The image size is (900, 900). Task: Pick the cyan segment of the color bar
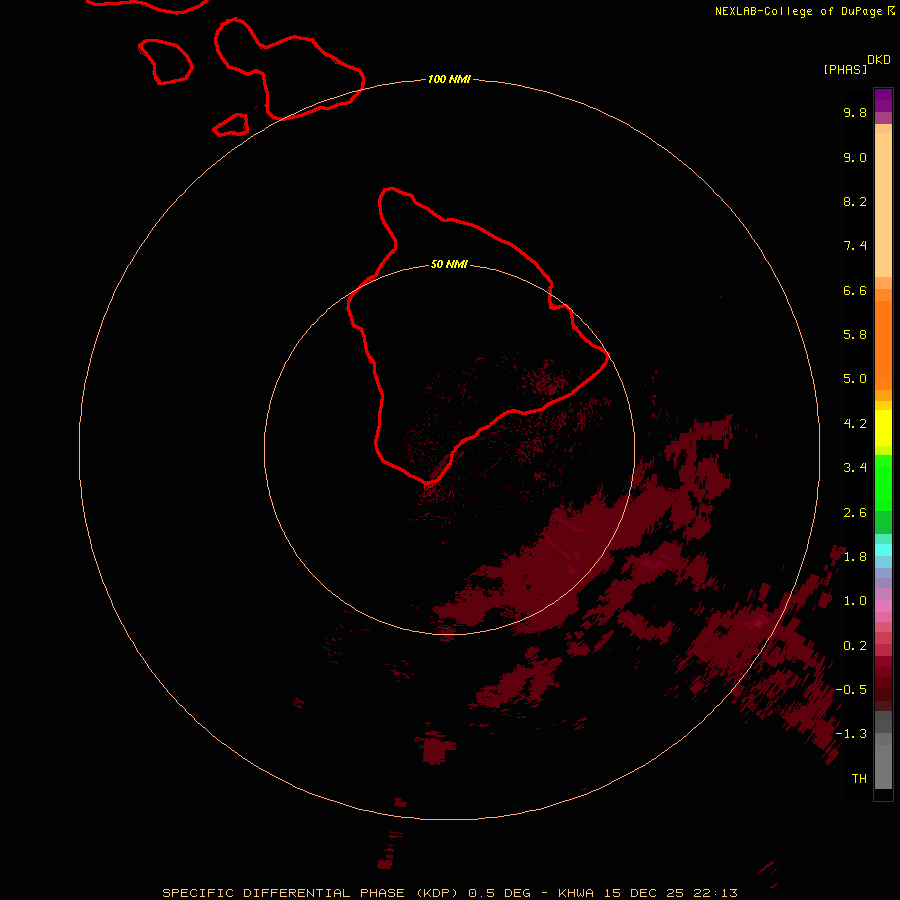pyautogui.click(x=883, y=550)
